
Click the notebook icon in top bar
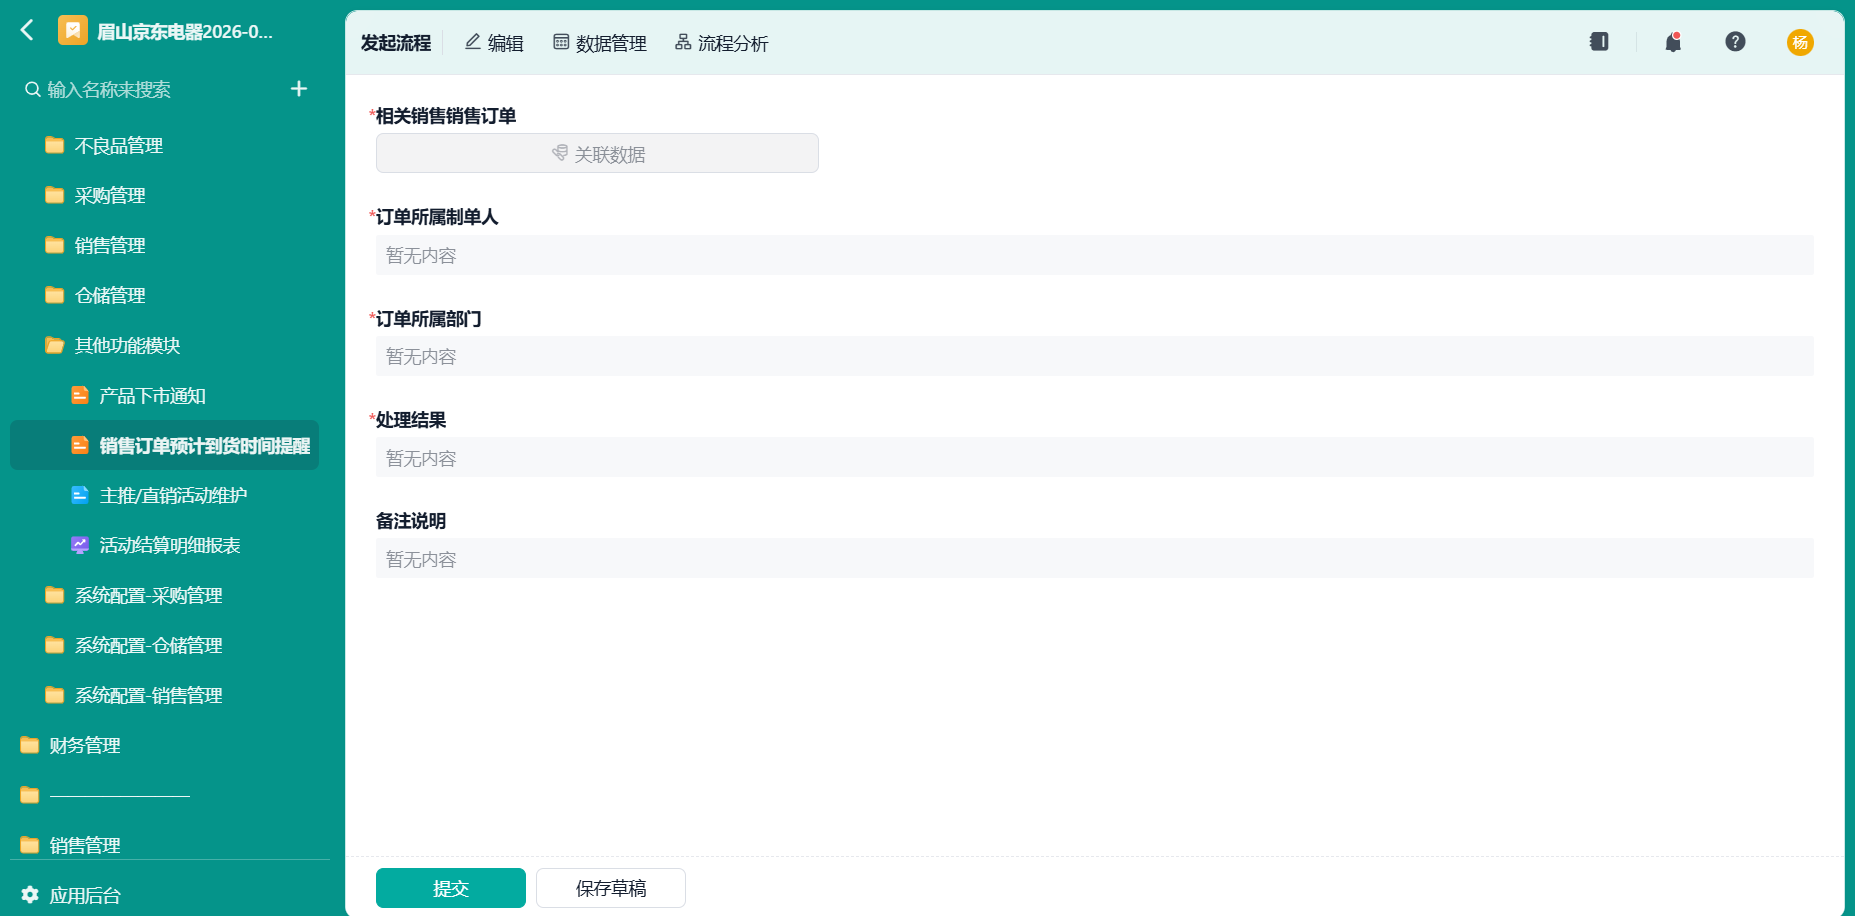[x=1599, y=42]
